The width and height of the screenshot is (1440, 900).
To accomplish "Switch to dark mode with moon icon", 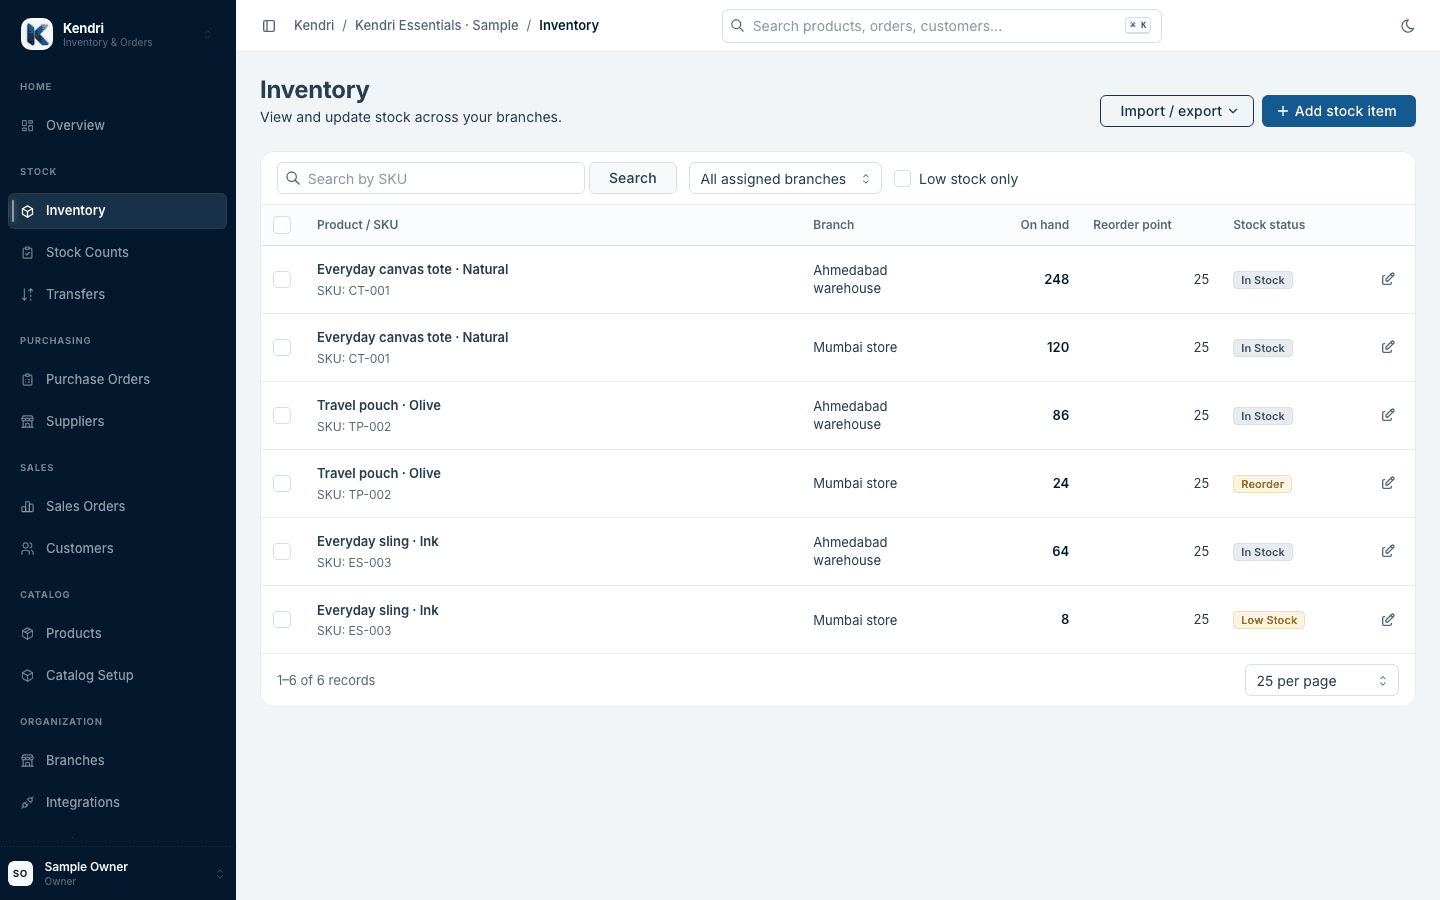I will [1408, 26].
